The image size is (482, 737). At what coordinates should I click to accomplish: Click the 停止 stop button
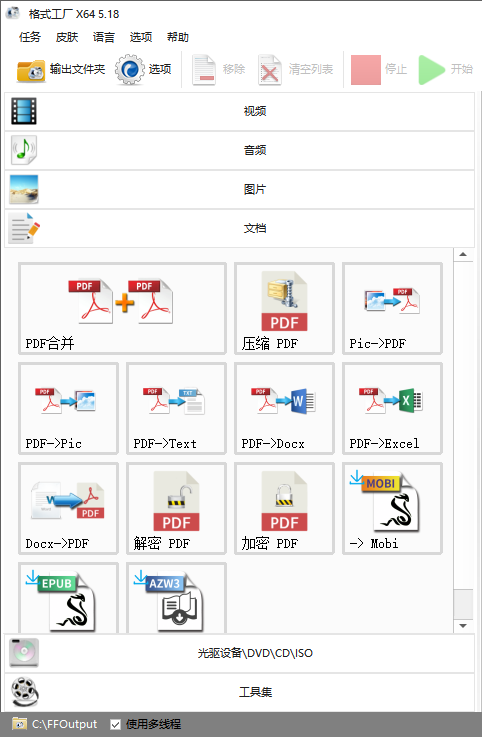coord(379,70)
